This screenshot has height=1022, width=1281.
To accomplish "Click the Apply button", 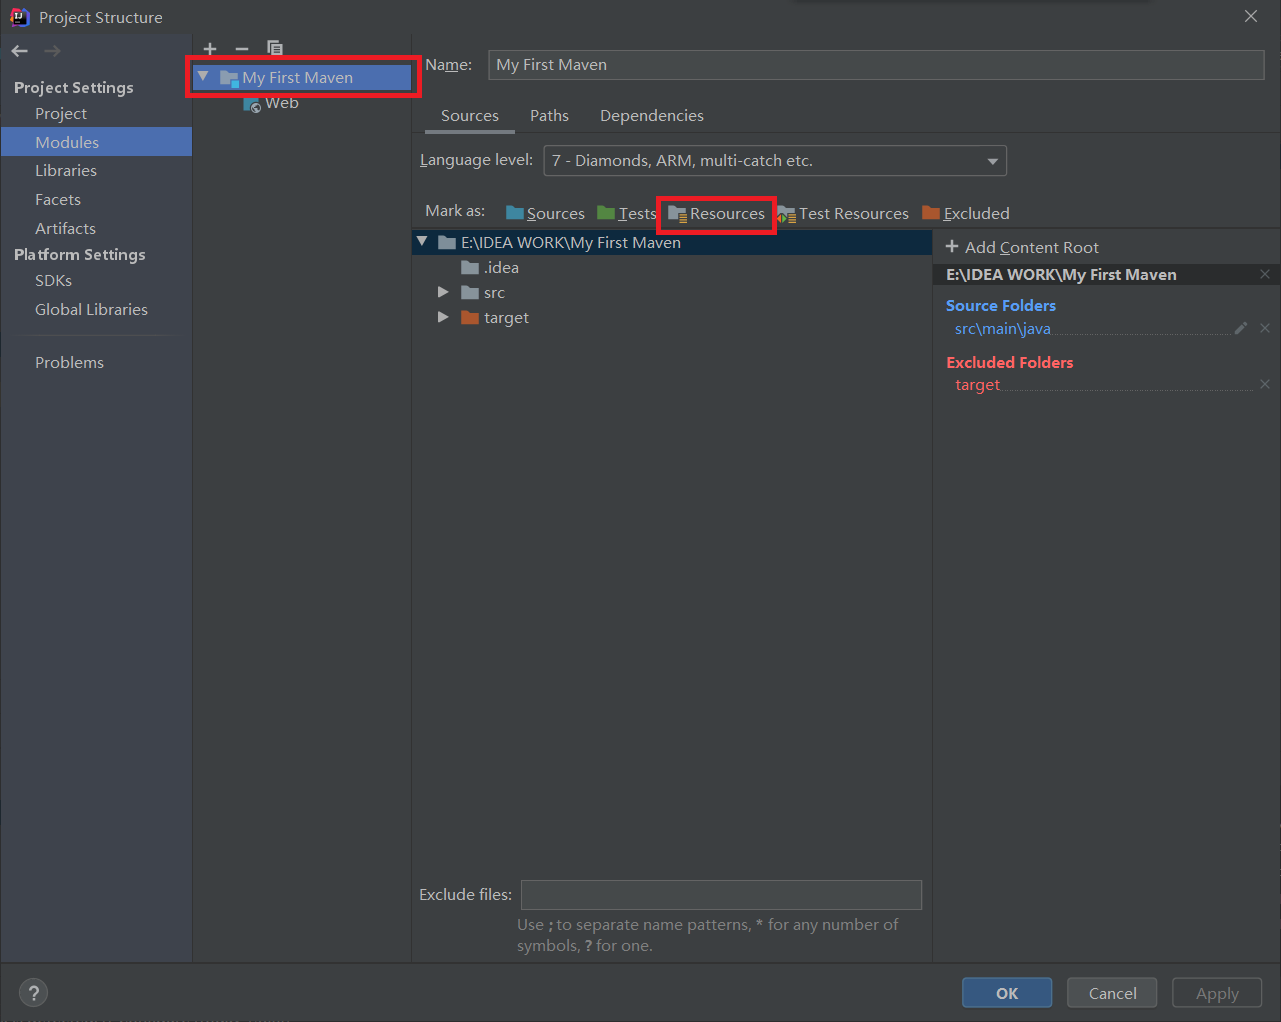I will coord(1217,993).
